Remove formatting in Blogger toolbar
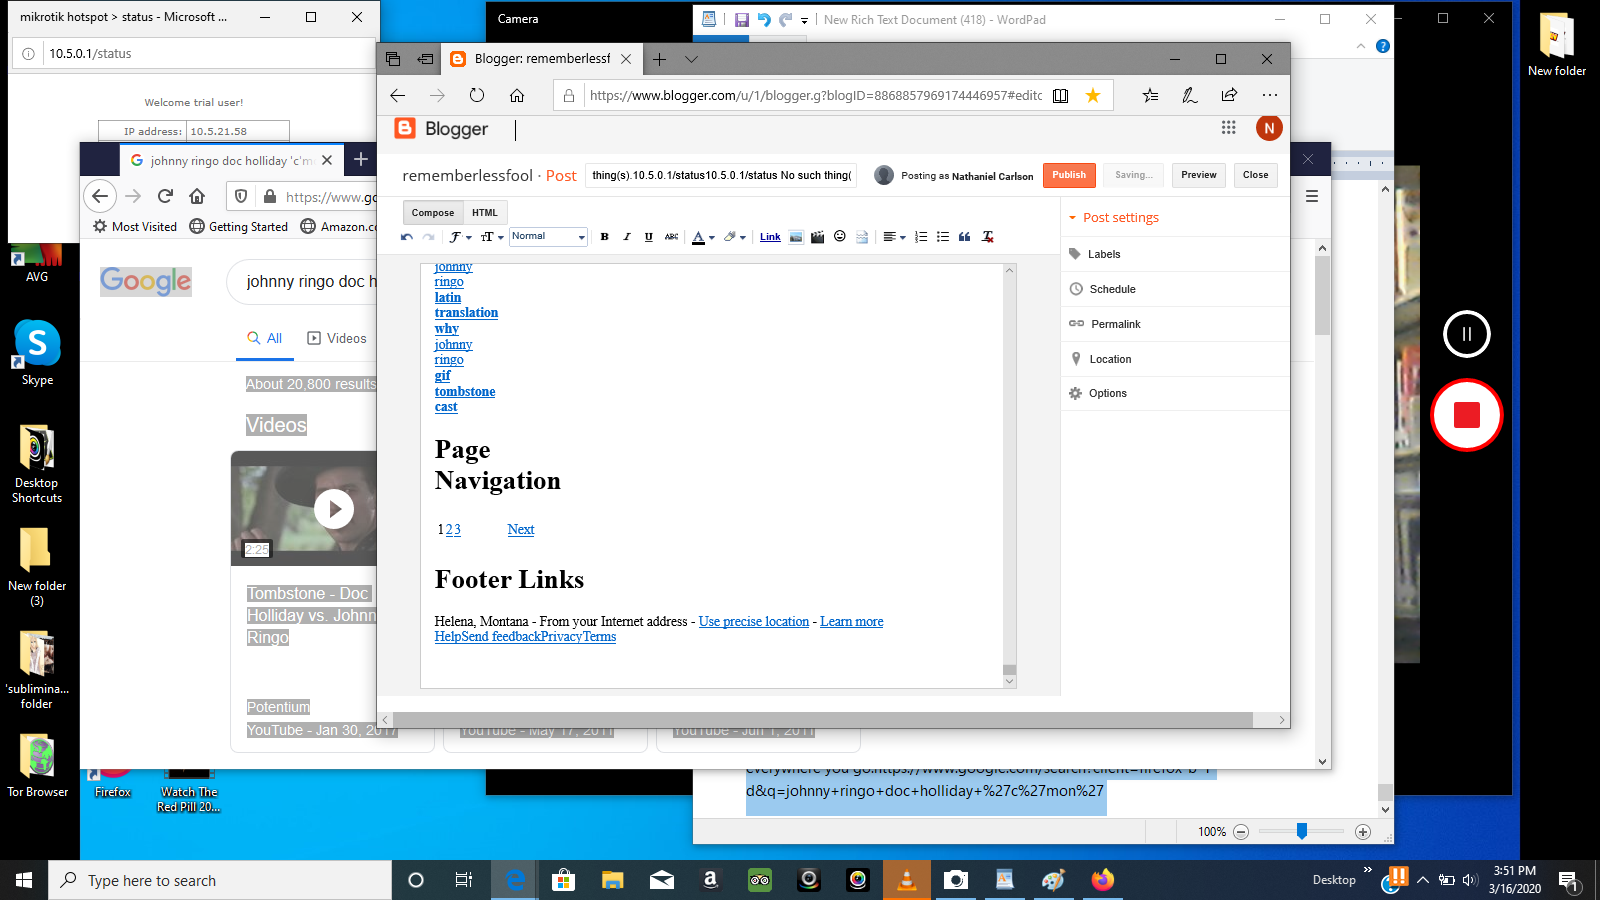 point(988,237)
